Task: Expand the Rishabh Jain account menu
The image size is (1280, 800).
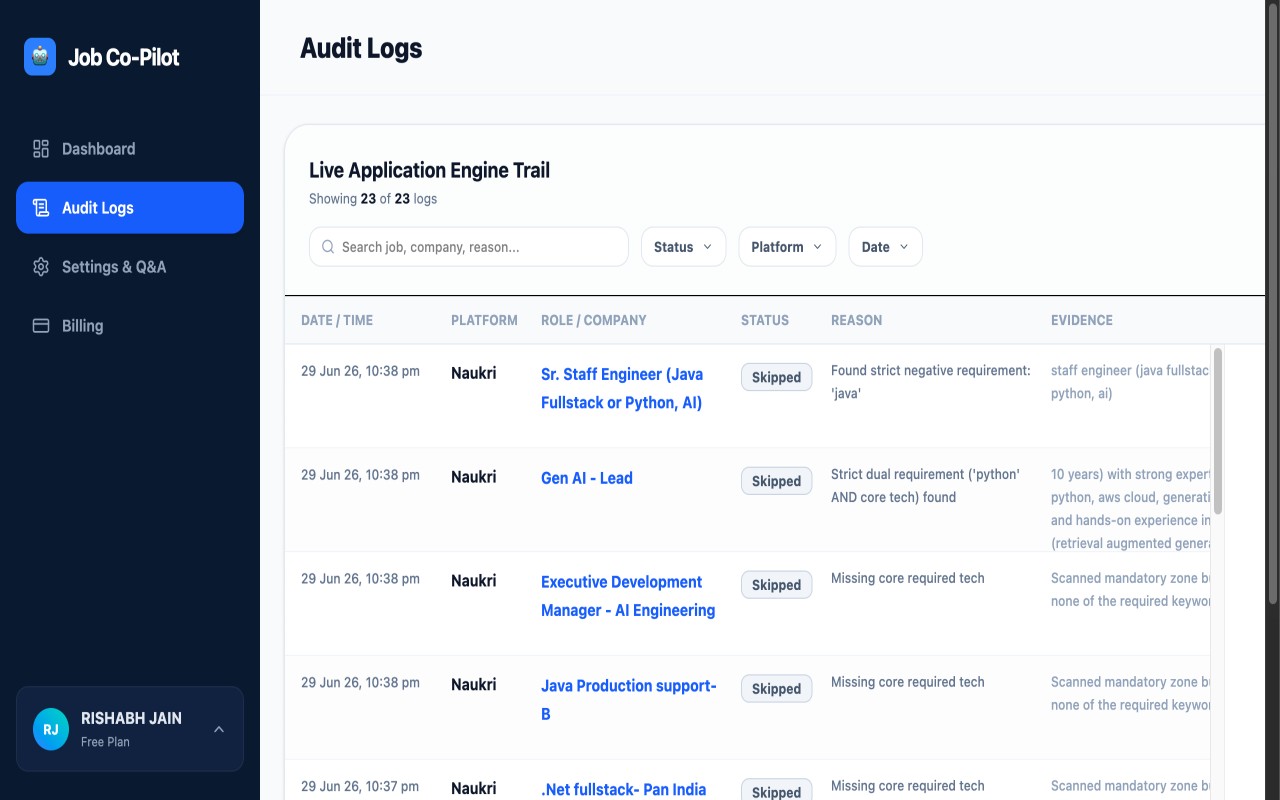Action: pos(130,729)
